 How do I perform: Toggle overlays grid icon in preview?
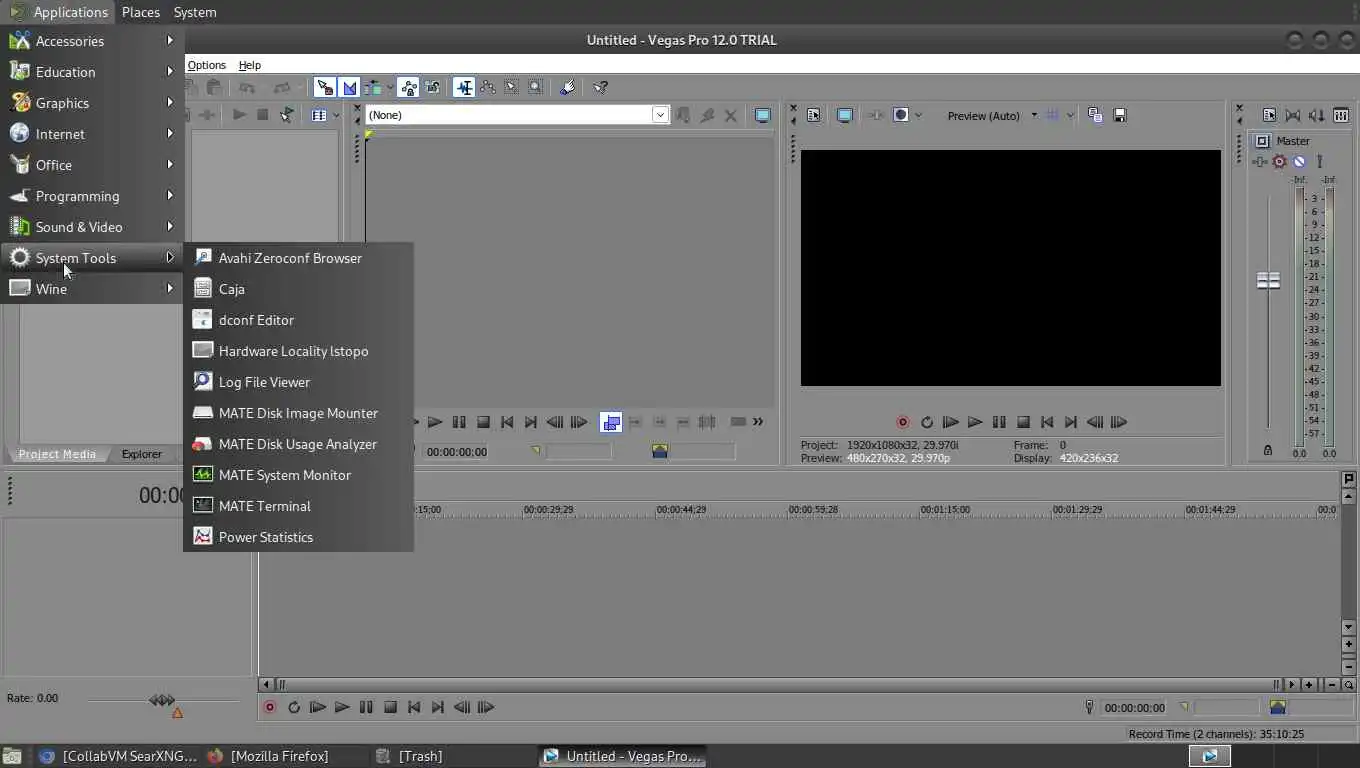(1052, 115)
